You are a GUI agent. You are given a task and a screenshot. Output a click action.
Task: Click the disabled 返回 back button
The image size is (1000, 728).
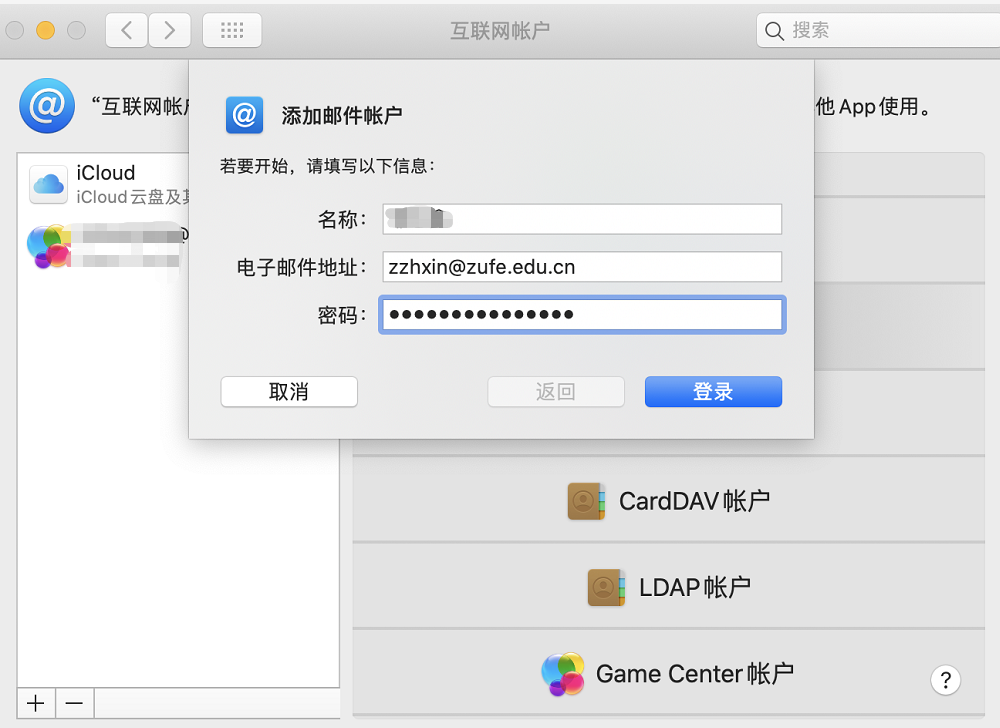pos(555,391)
